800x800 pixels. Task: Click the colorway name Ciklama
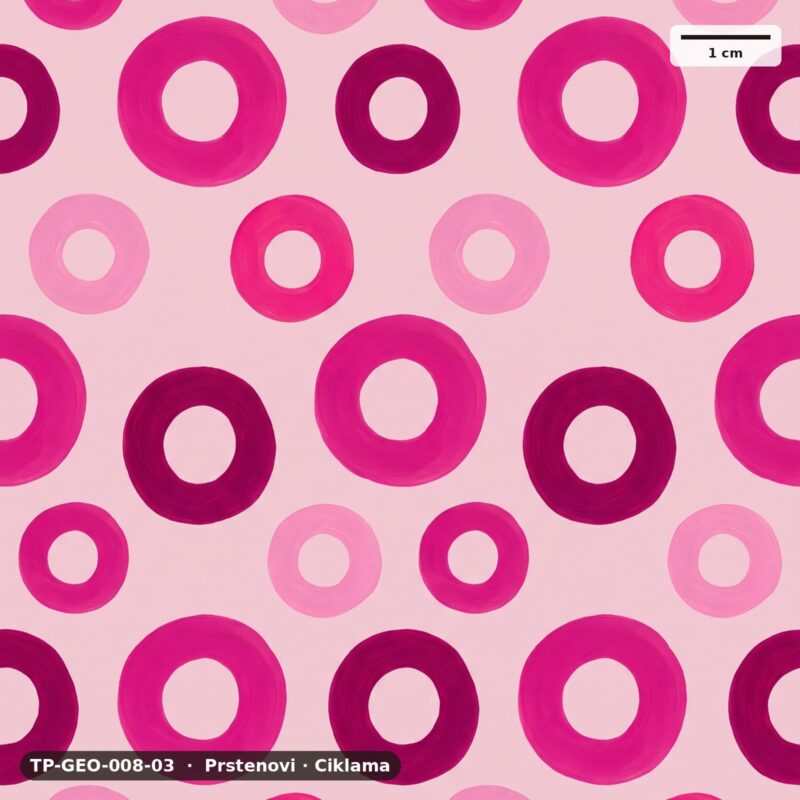coord(352,765)
